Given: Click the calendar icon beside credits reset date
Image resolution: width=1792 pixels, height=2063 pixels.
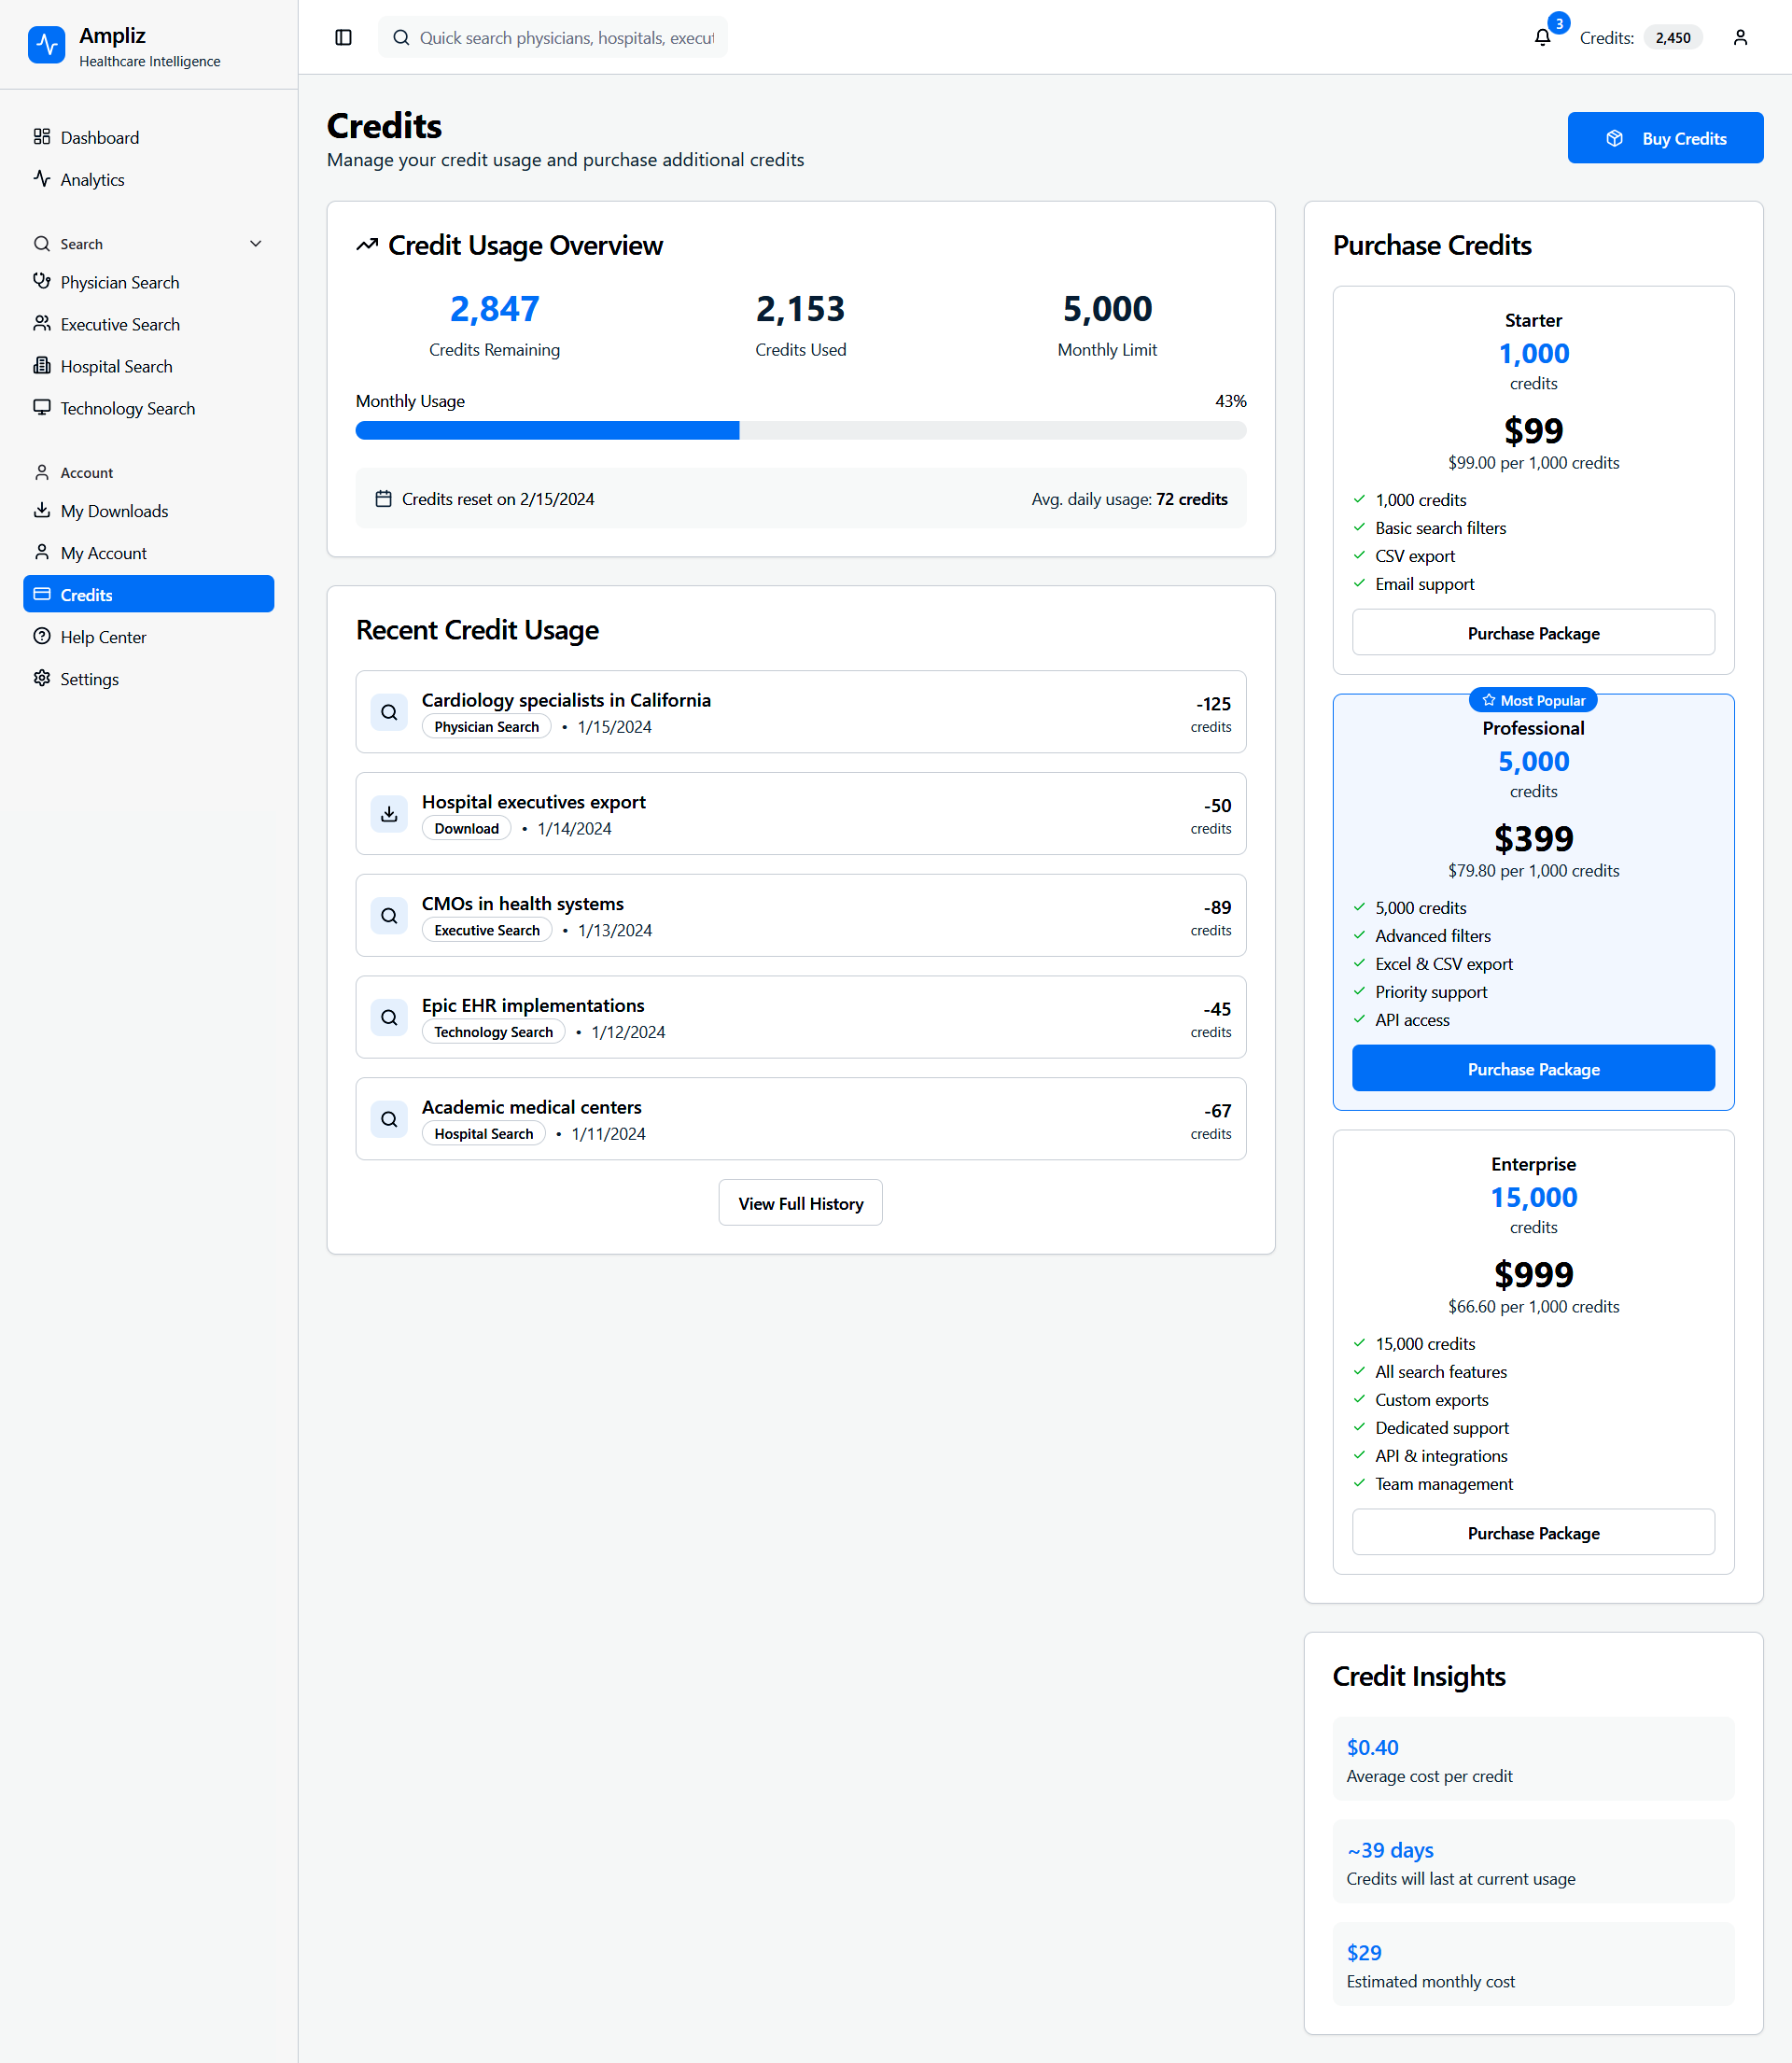Looking at the screenshot, I should click(383, 498).
